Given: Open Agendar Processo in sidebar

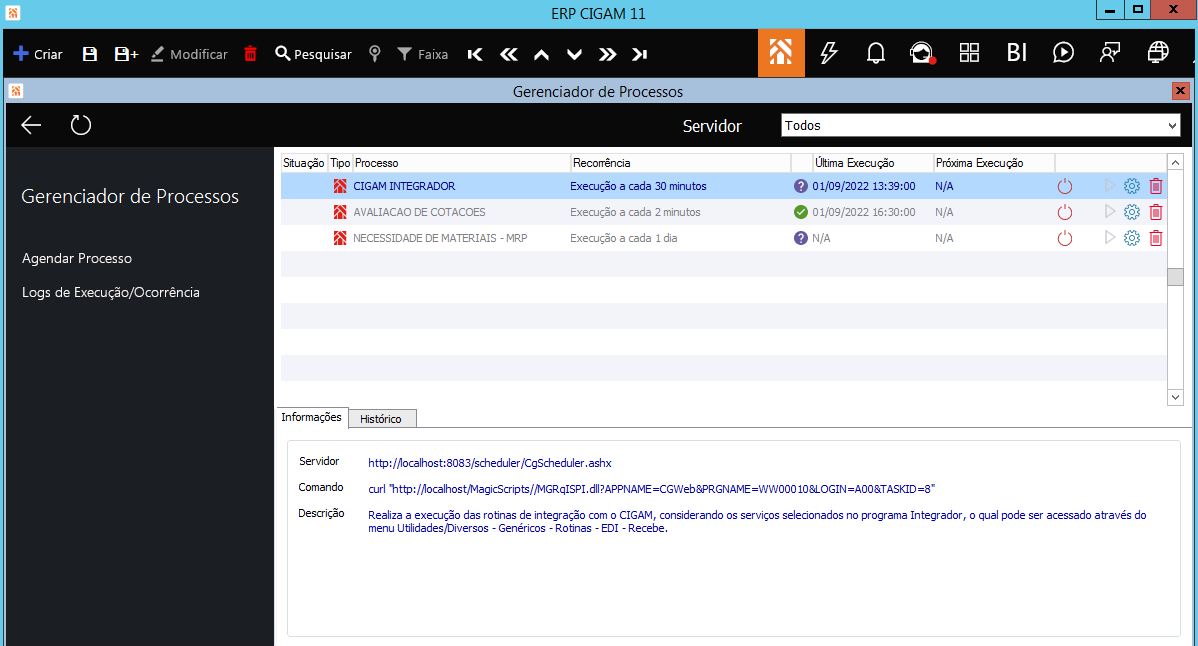Looking at the screenshot, I should tap(77, 258).
